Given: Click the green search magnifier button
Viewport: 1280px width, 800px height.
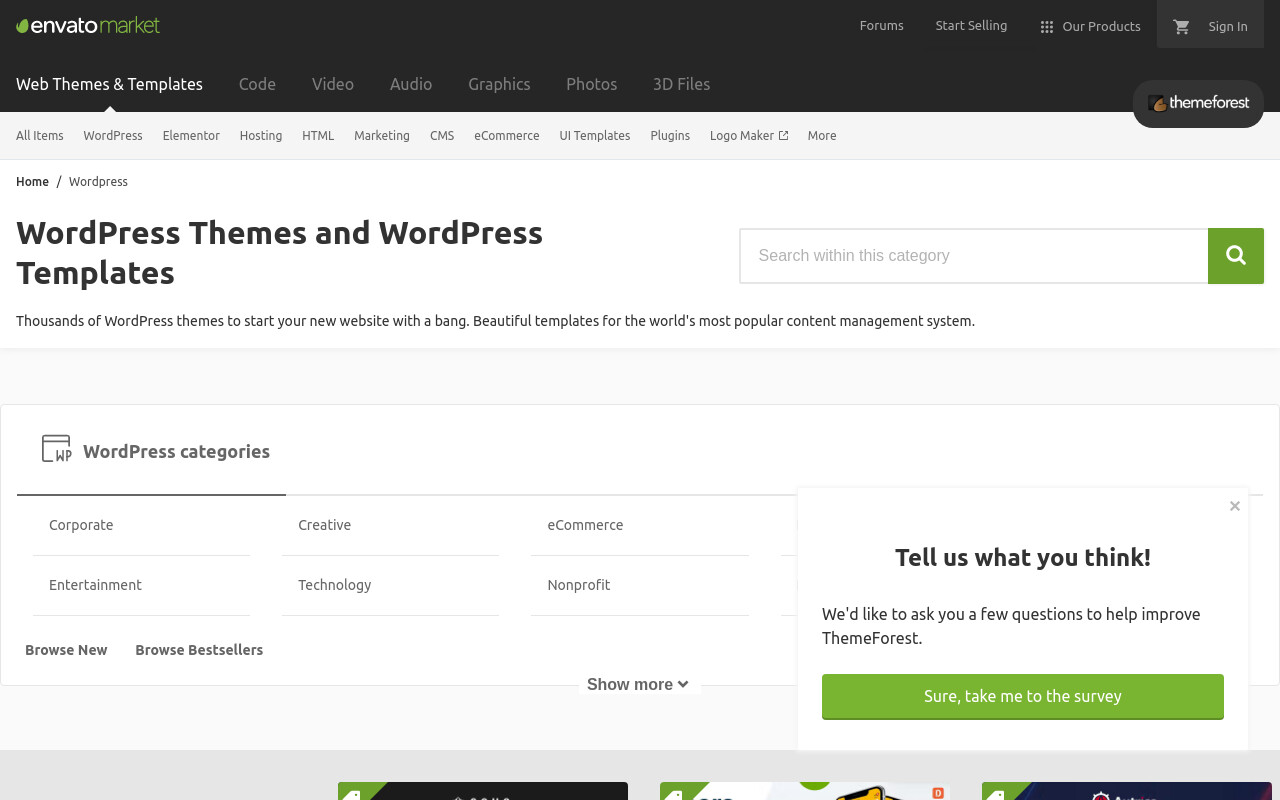Looking at the screenshot, I should [1236, 256].
